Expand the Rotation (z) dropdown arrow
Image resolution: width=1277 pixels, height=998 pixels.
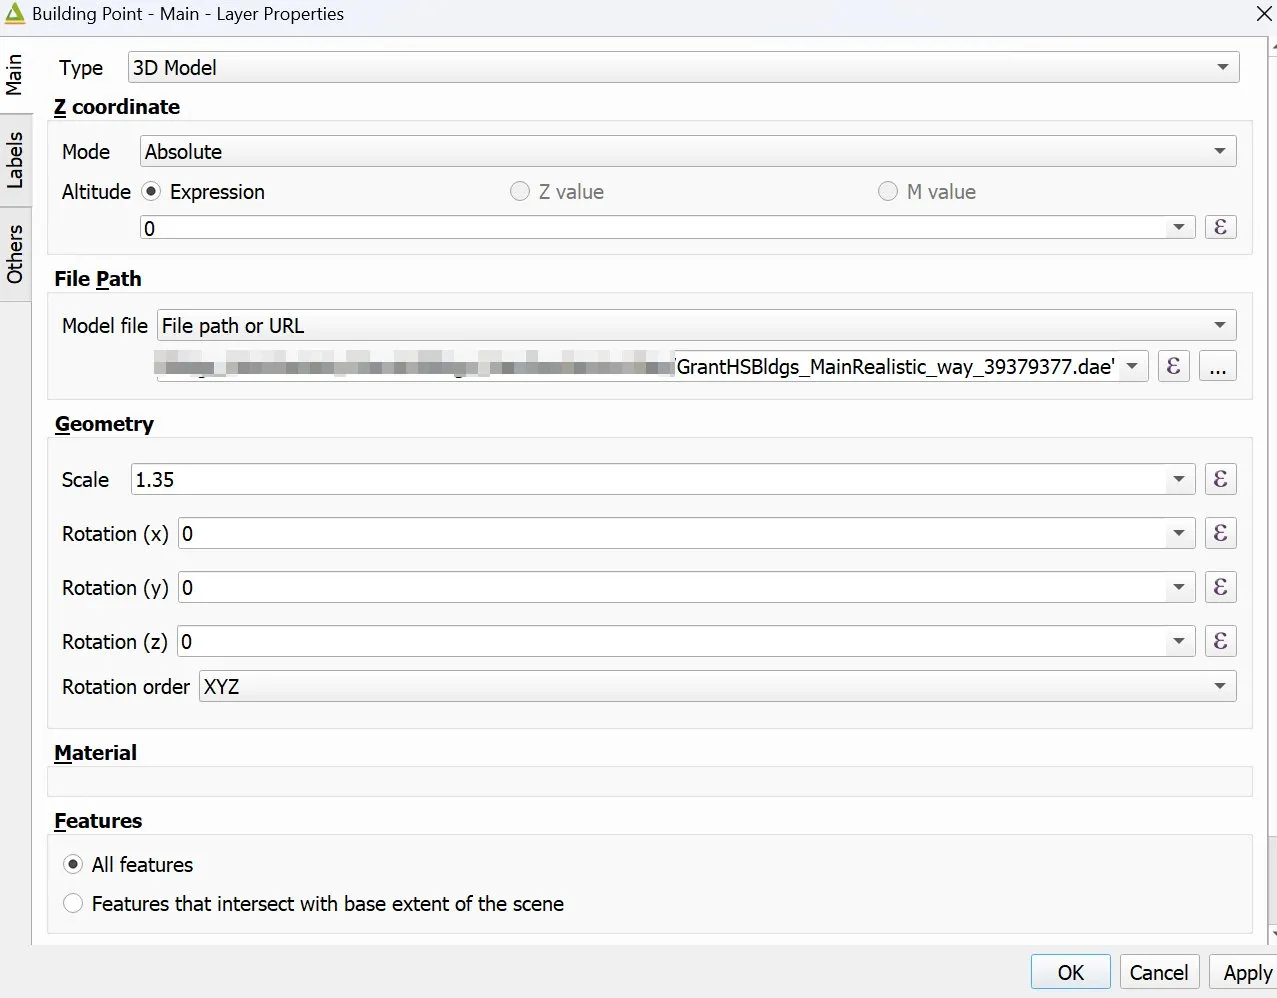(1179, 641)
